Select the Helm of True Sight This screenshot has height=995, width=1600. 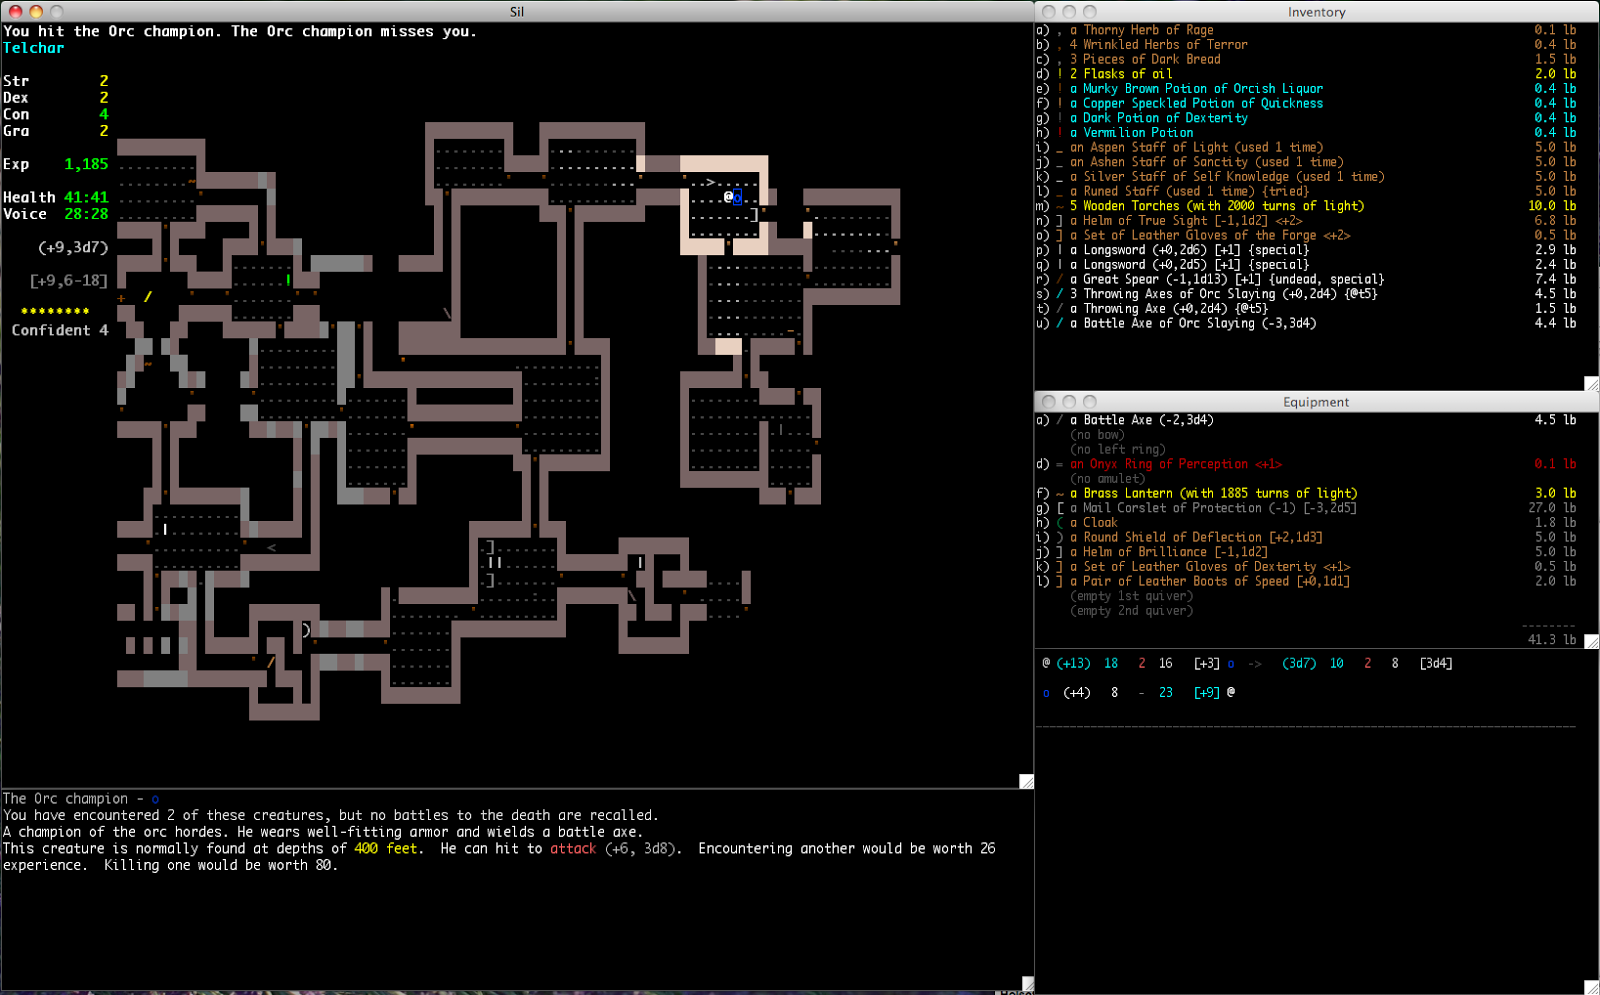pyautogui.click(x=1306, y=221)
